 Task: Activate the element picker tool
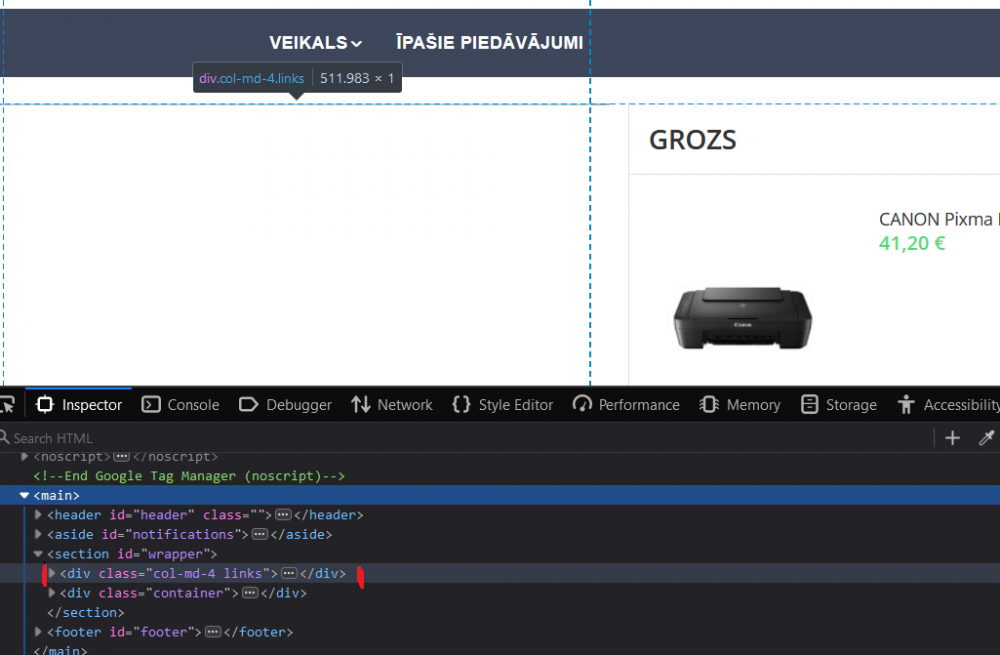click(8, 404)
